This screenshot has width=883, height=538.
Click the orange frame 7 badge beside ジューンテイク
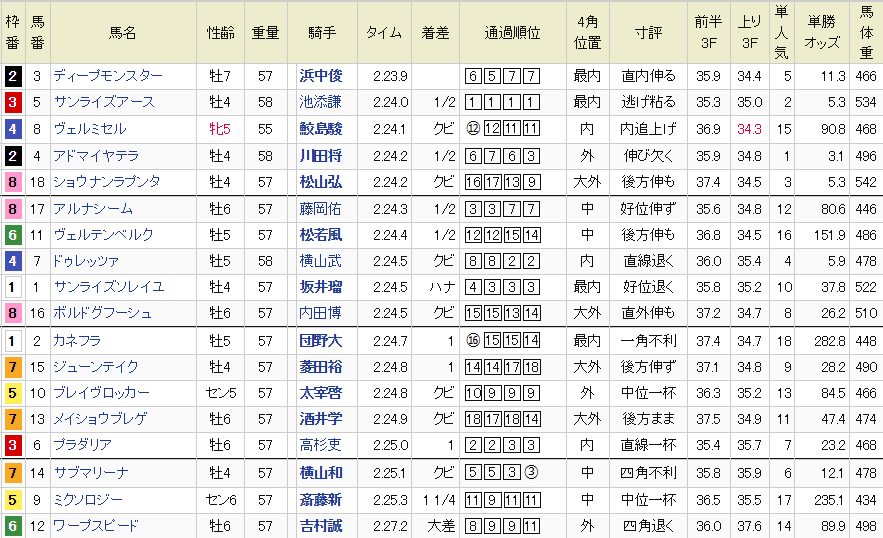click(11, 367)
